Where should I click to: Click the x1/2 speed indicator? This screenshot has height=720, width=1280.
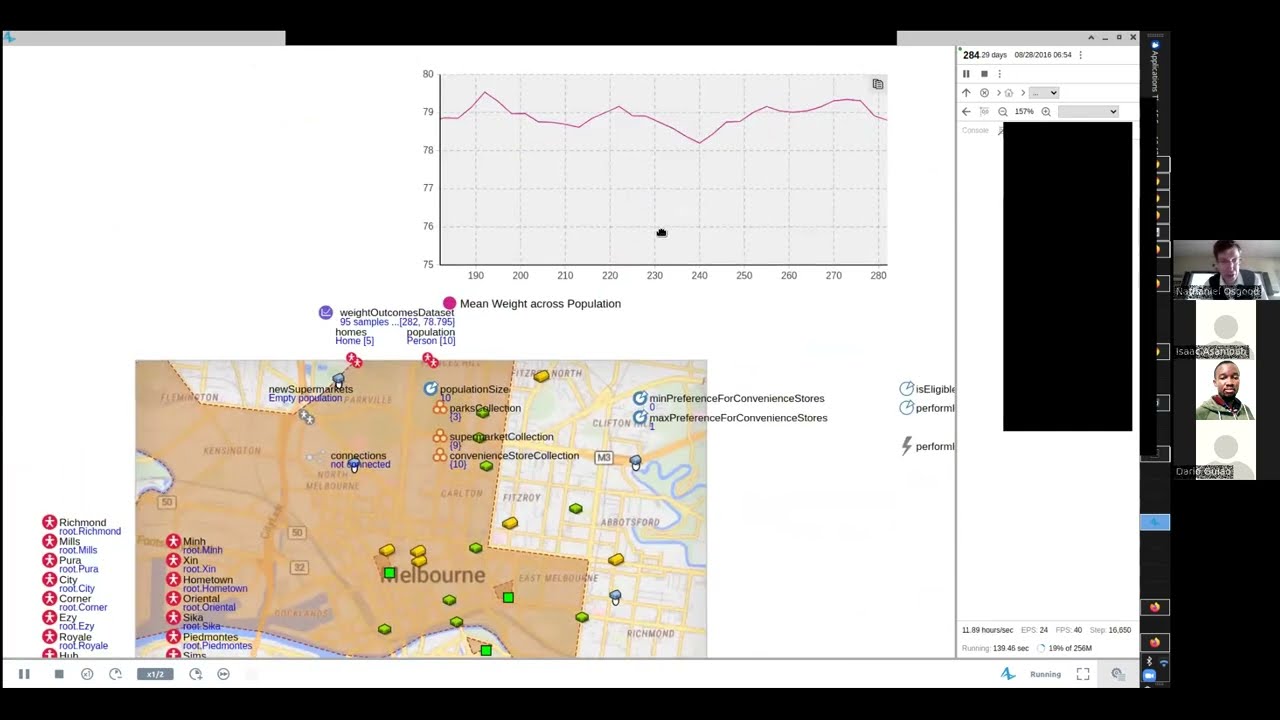155,674
